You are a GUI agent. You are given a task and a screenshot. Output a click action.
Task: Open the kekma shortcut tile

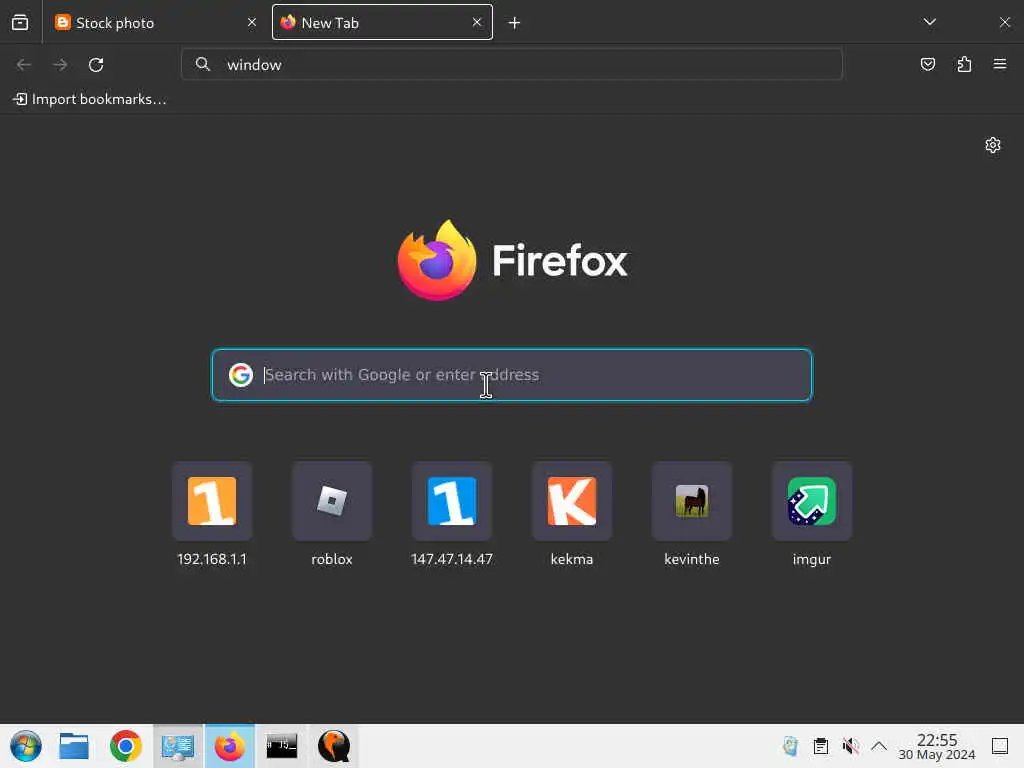pyautogui.click(x=572, y=501)
